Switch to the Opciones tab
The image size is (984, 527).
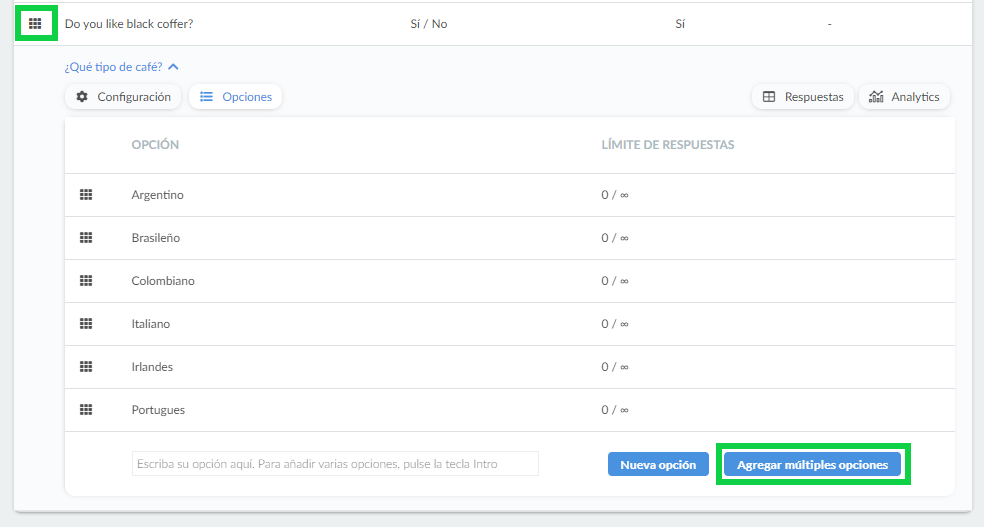pyautogui.click(x=235, y=97)
